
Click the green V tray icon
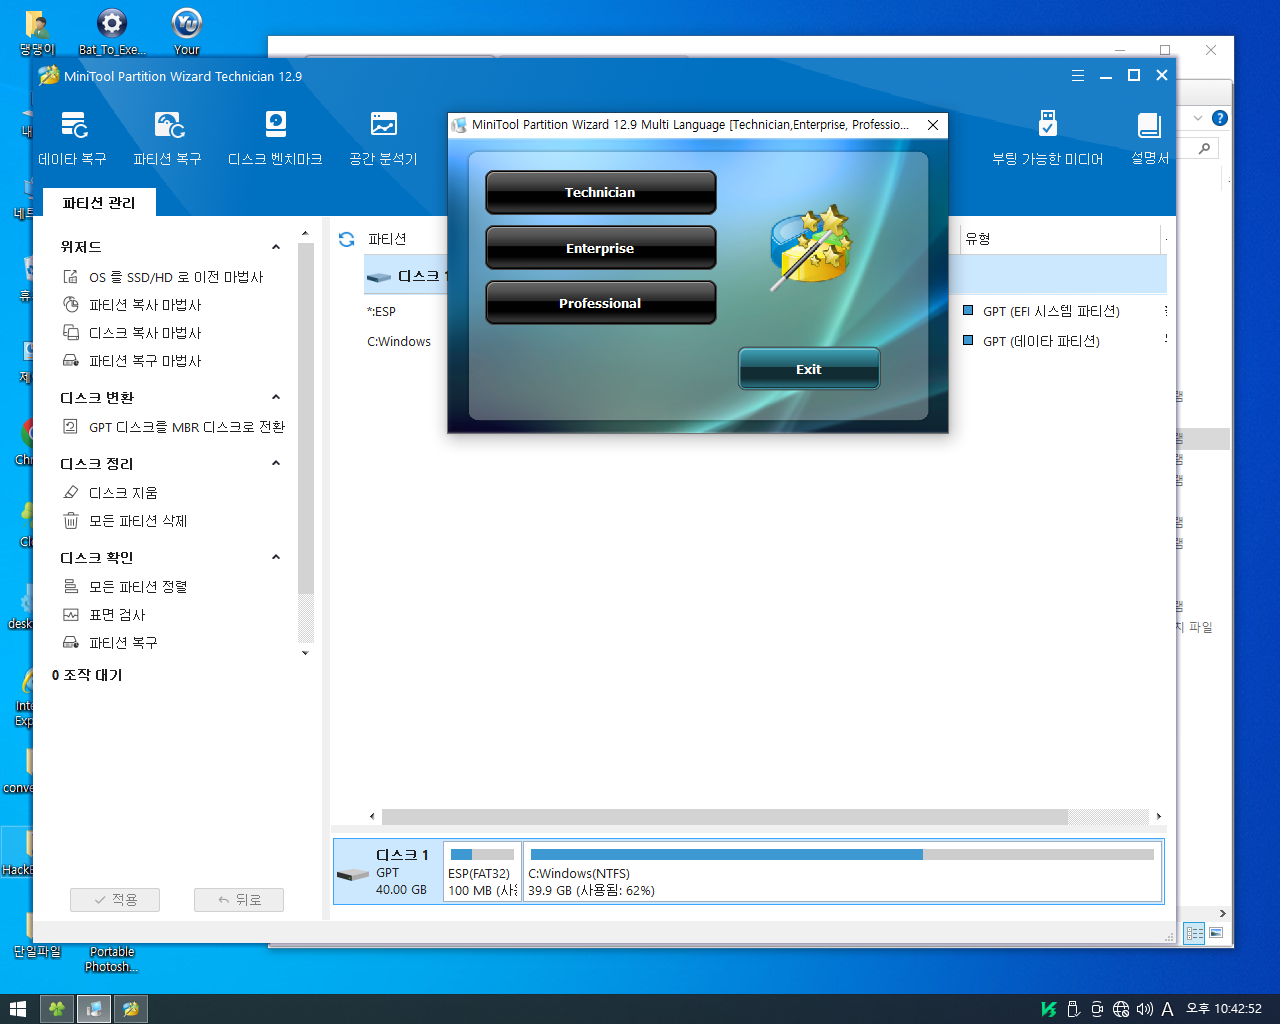[x=1049, y=1009]
